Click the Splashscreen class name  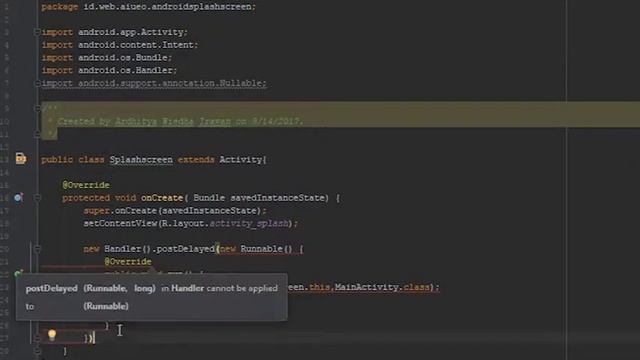click(x=141, y=160)
